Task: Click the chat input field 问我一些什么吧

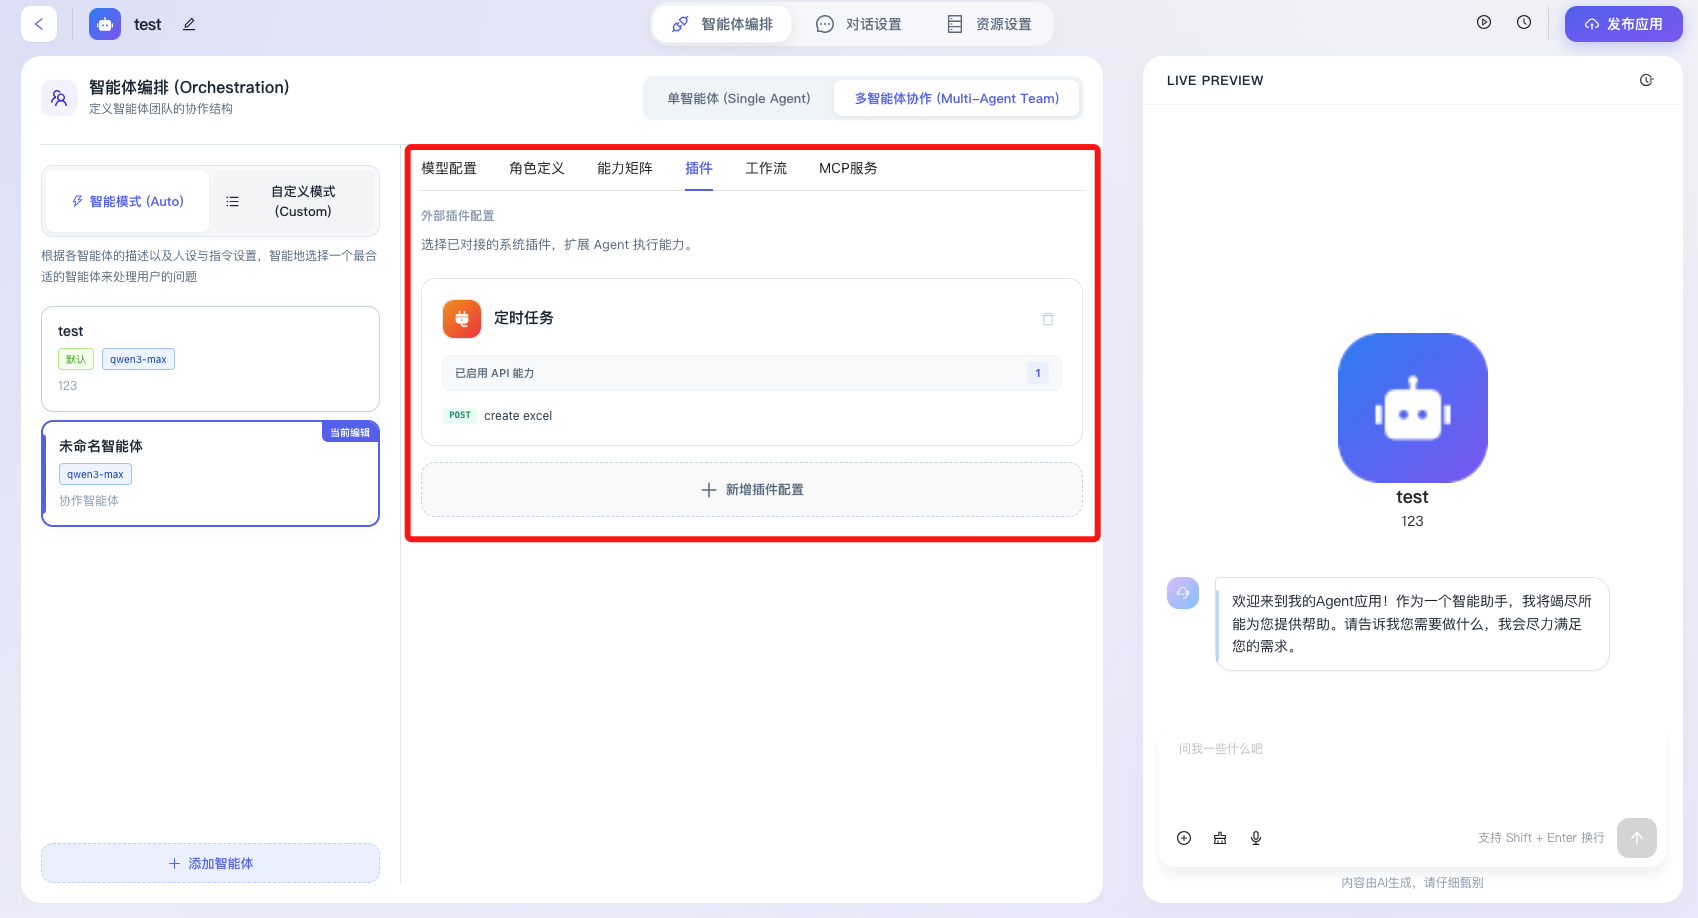Action: pyautogui.click(x=1410, y=770)
